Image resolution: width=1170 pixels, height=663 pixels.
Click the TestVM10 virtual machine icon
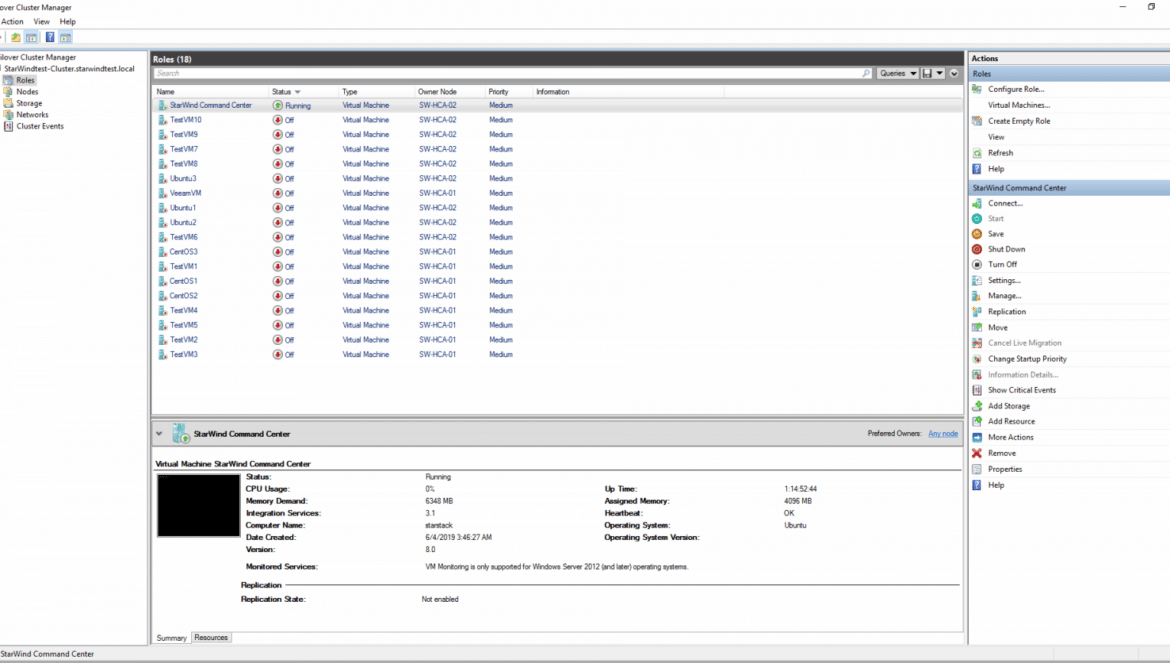(x=162, y=119)
